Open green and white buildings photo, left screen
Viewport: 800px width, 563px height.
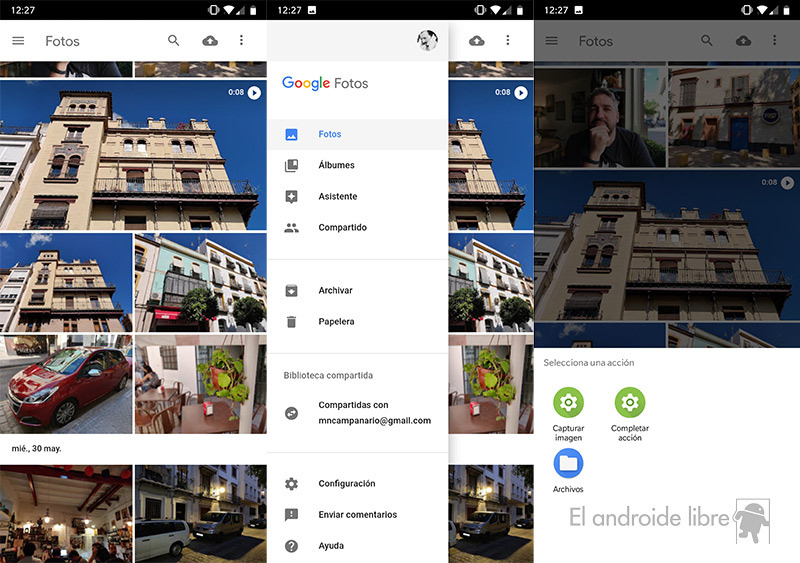point(201,282)
